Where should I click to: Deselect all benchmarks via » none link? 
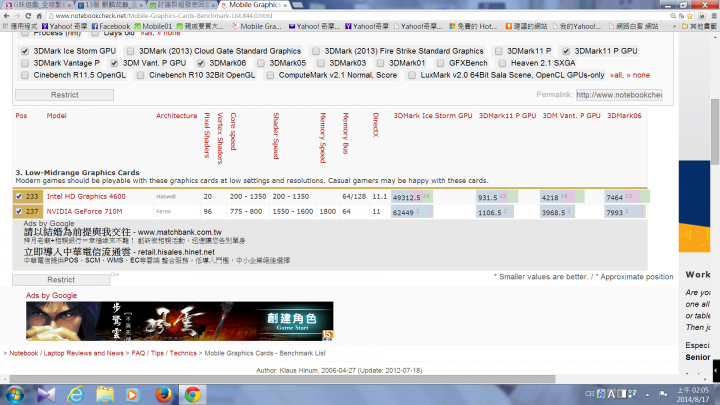pyautogui.click(x=638, y=75)
